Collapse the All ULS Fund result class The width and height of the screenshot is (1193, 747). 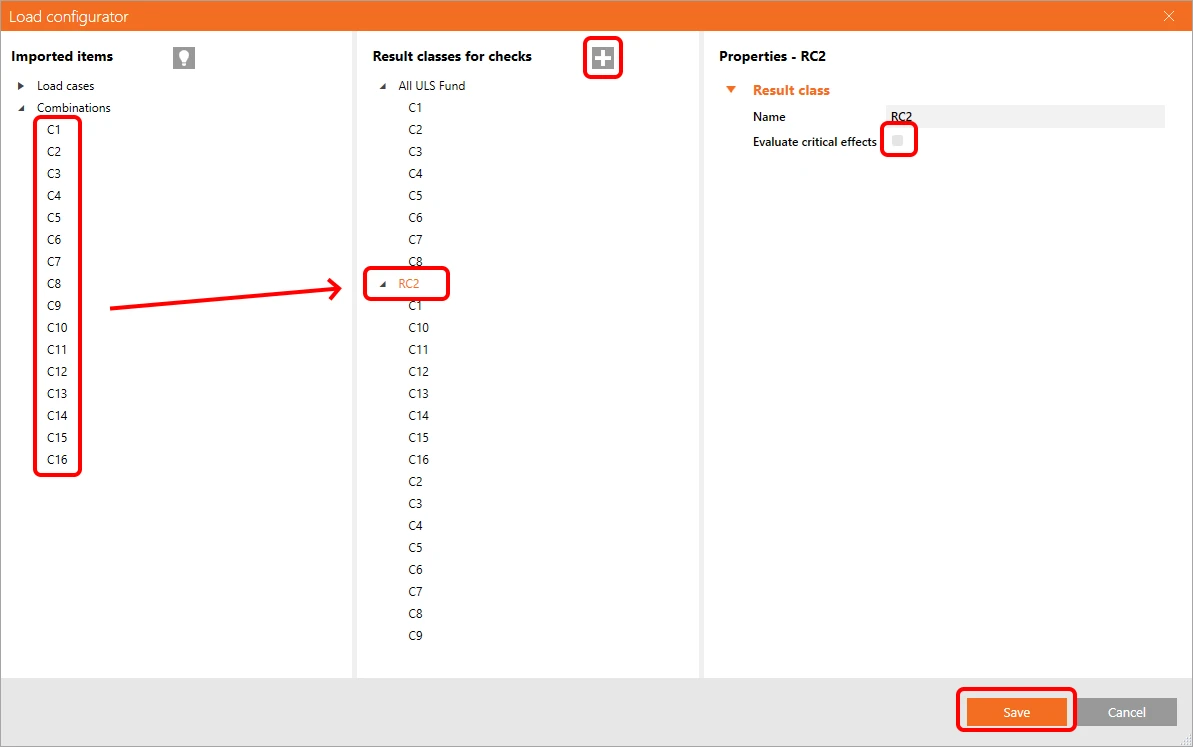click(383, 87)
